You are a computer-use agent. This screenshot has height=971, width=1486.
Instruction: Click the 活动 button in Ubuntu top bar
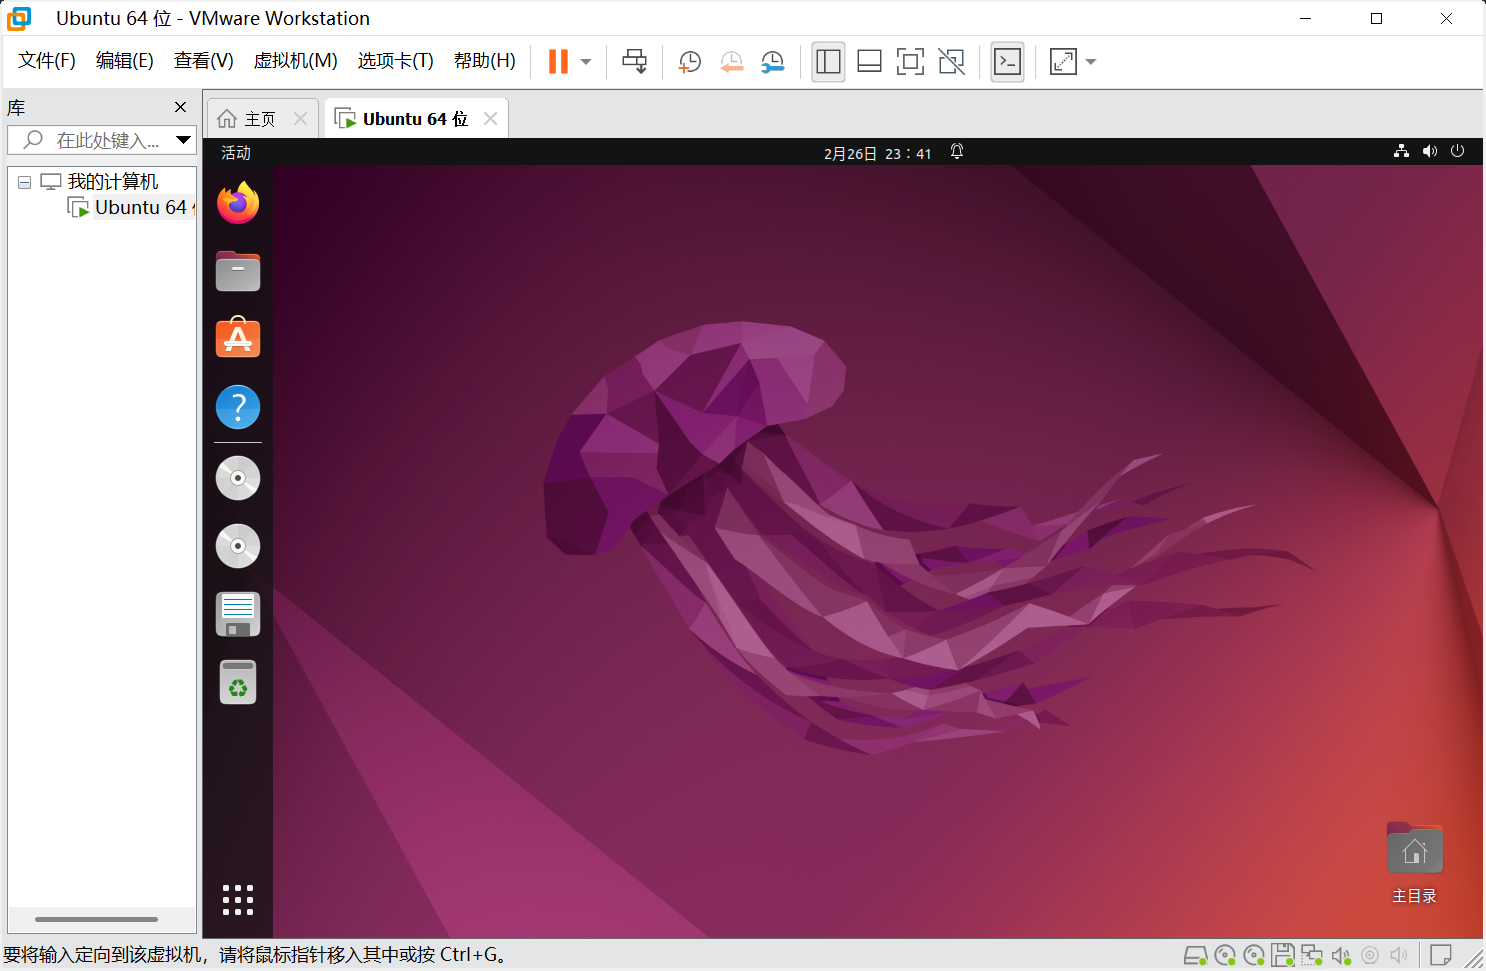tap(236, 153)
